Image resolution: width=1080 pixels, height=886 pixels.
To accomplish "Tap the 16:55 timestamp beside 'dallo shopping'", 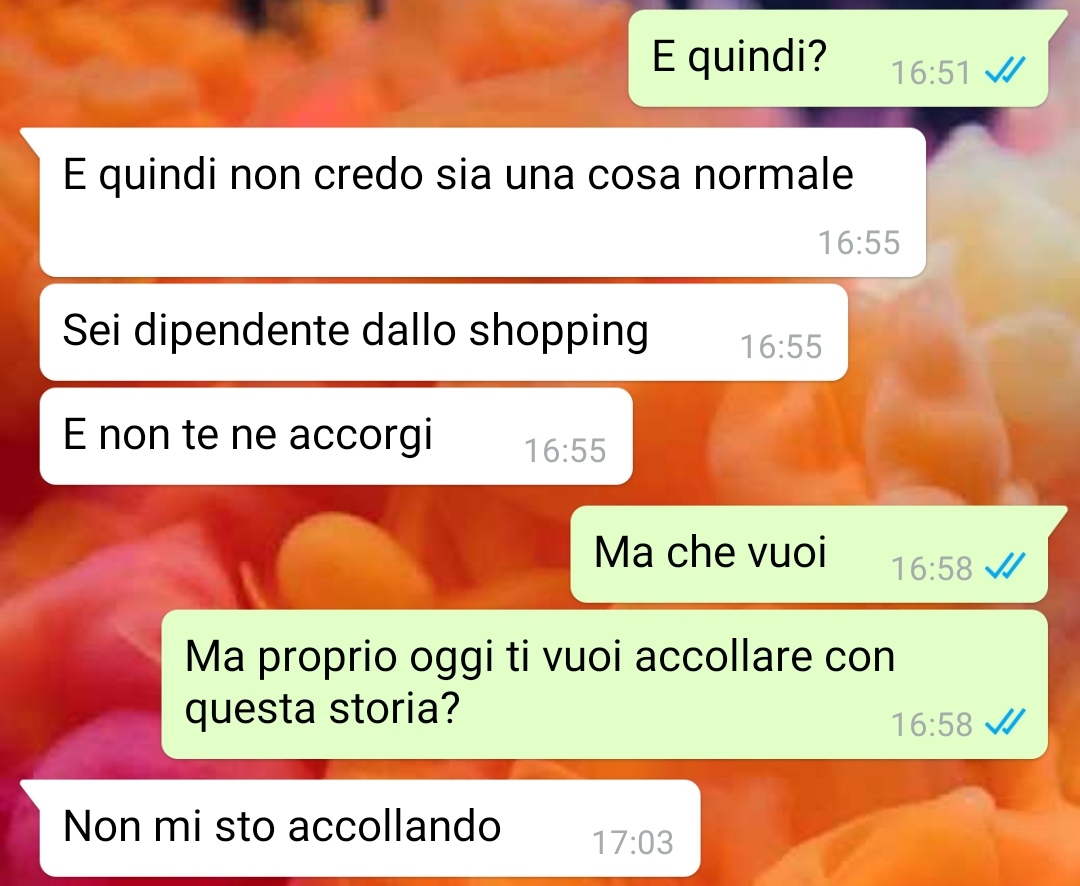I will pos(781,347).
